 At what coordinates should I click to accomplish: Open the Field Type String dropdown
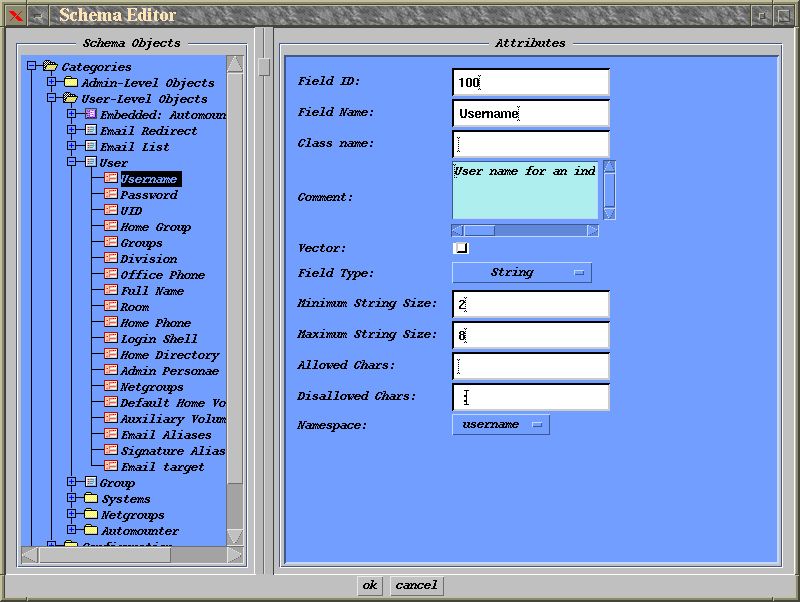pyautogui.click(x=522, y=272)
